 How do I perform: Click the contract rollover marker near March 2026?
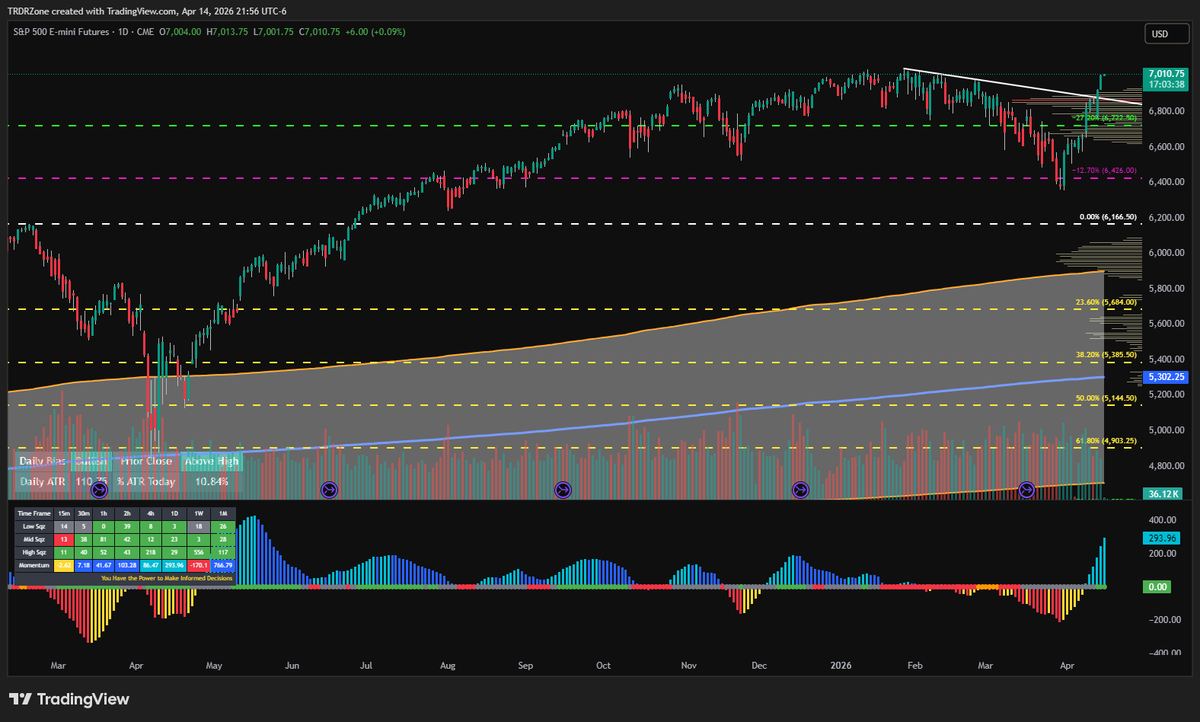click(x=1027, y=490)
